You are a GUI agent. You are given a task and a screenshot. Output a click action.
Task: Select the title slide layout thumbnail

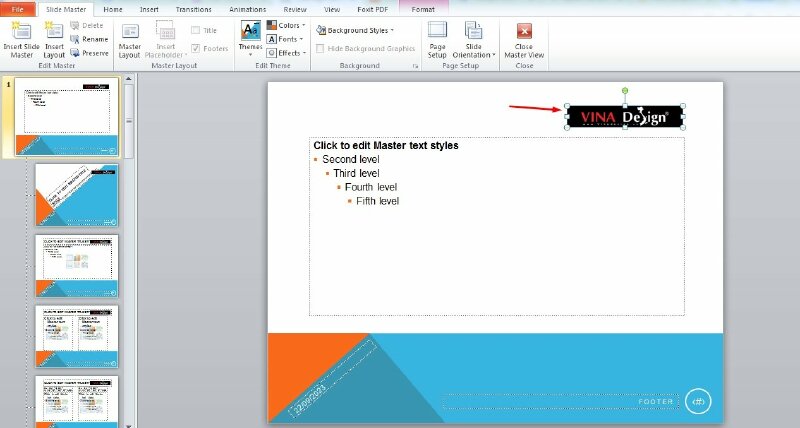[x=77, y=195]
